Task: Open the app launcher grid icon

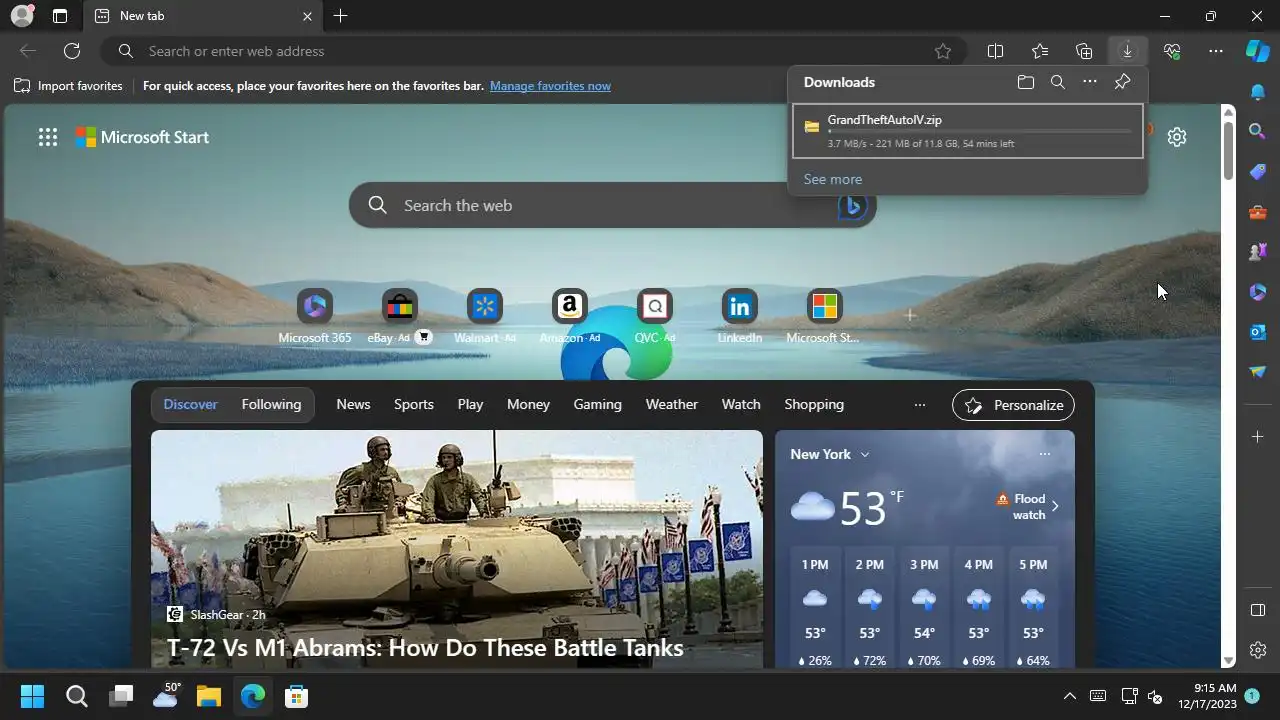Action: point(48,137)
